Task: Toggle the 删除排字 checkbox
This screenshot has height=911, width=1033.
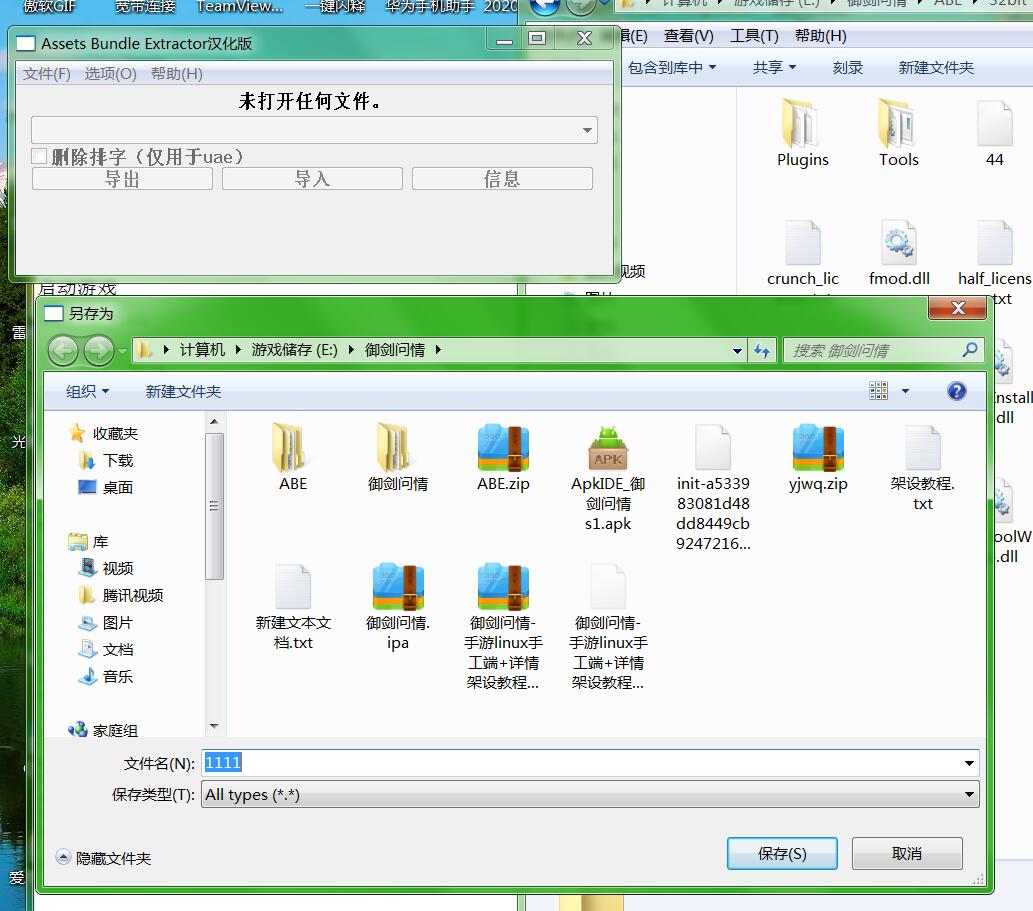Action: 40,156
